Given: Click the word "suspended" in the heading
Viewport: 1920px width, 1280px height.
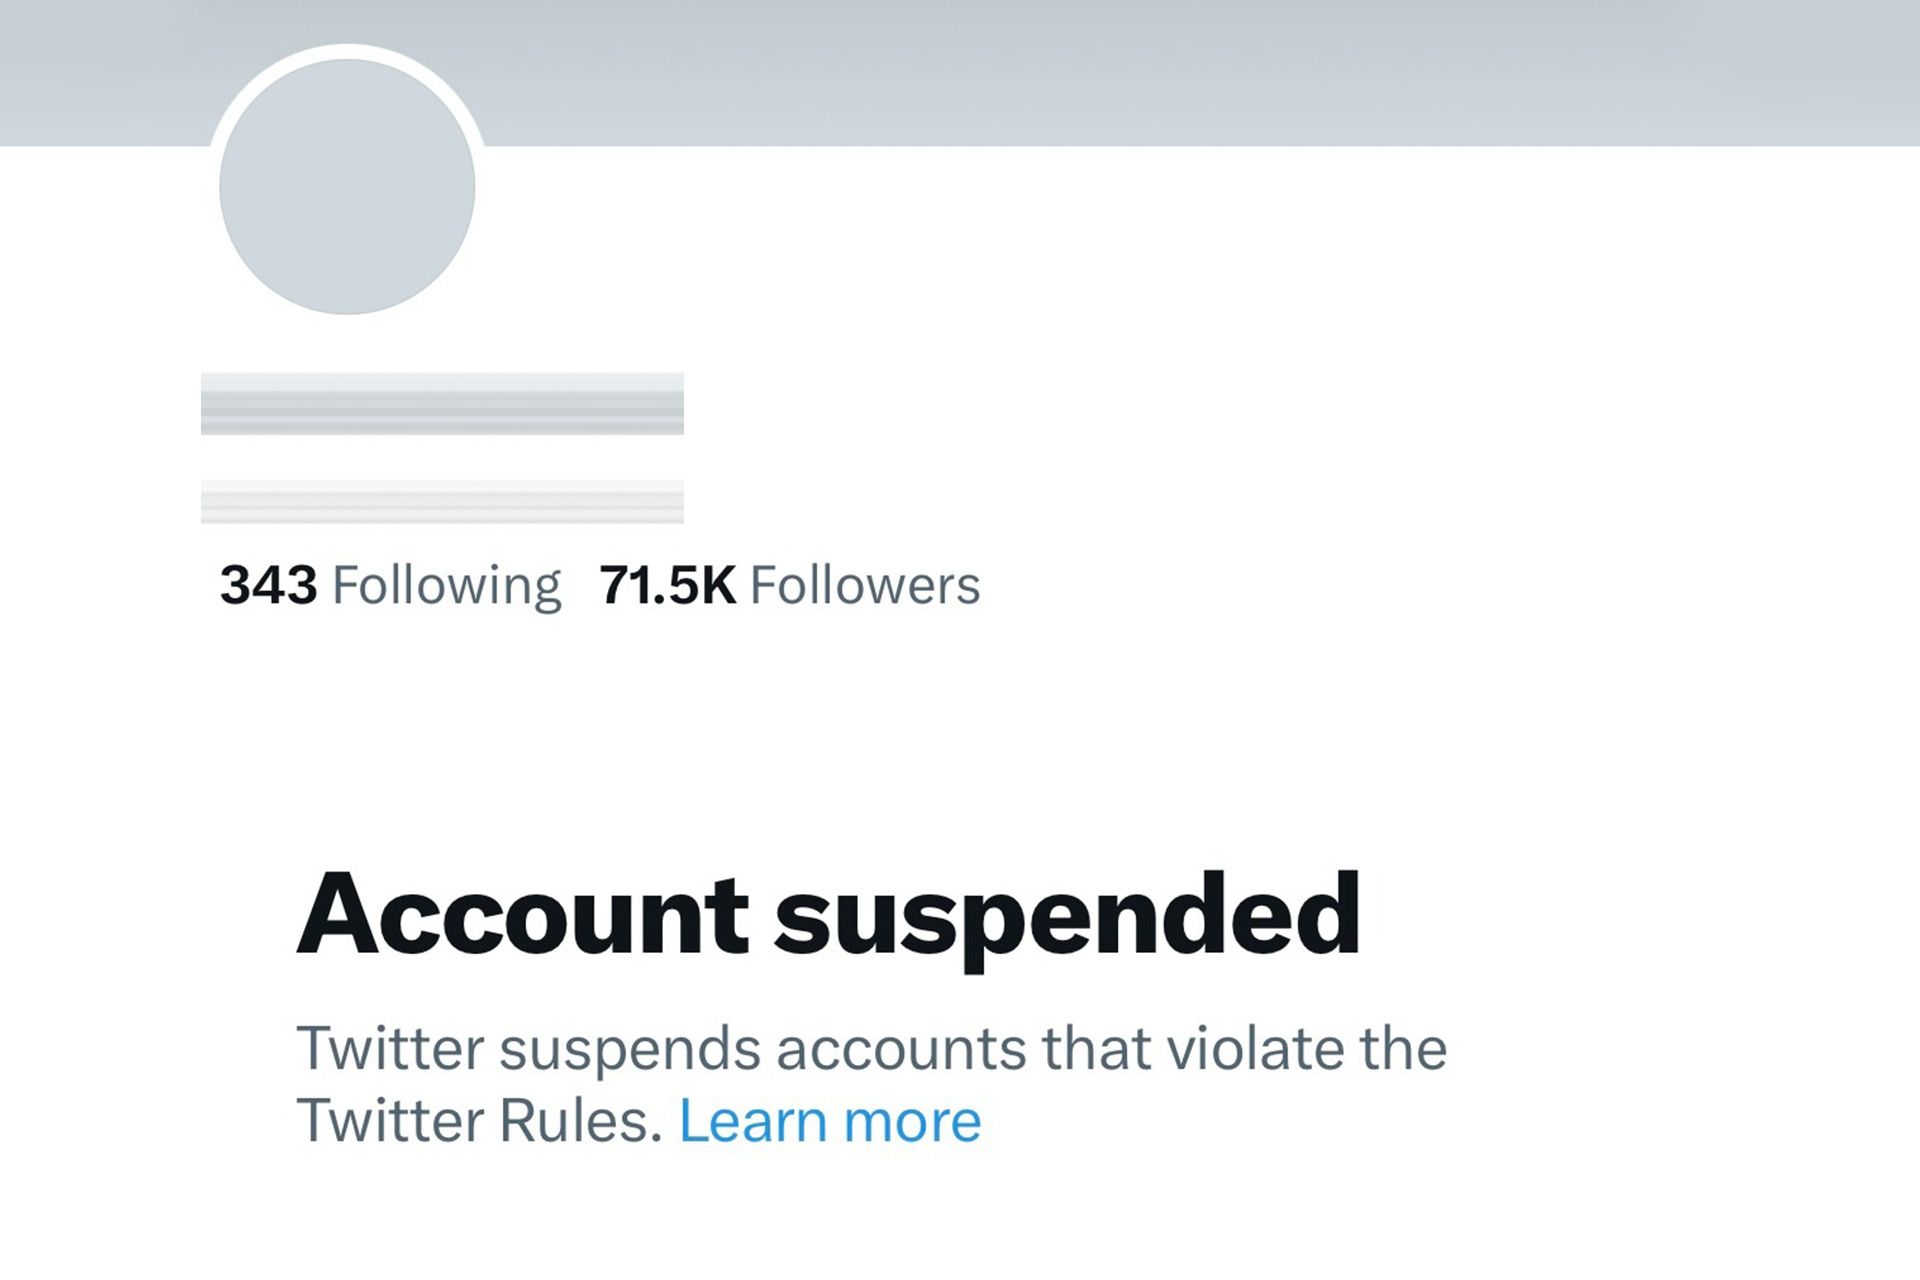Looking at the screenshot, I should coord(1067,915).
